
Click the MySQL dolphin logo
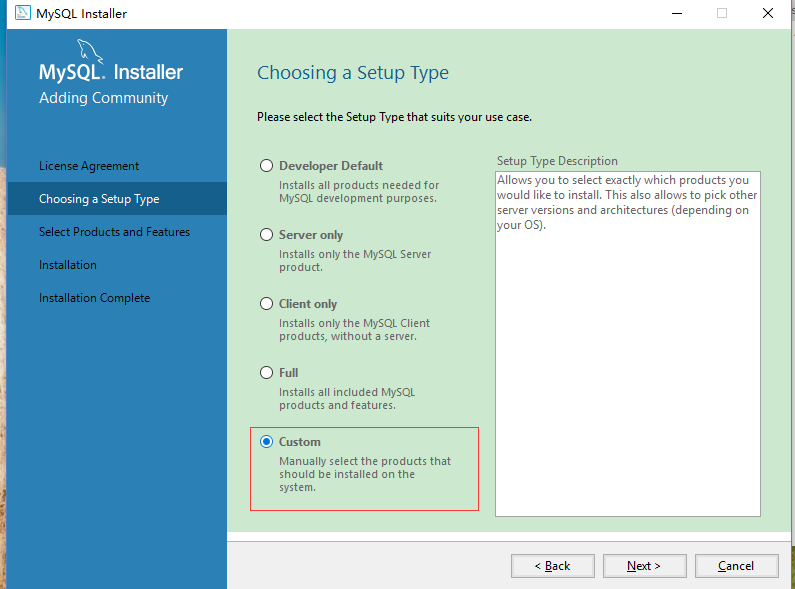90,52
